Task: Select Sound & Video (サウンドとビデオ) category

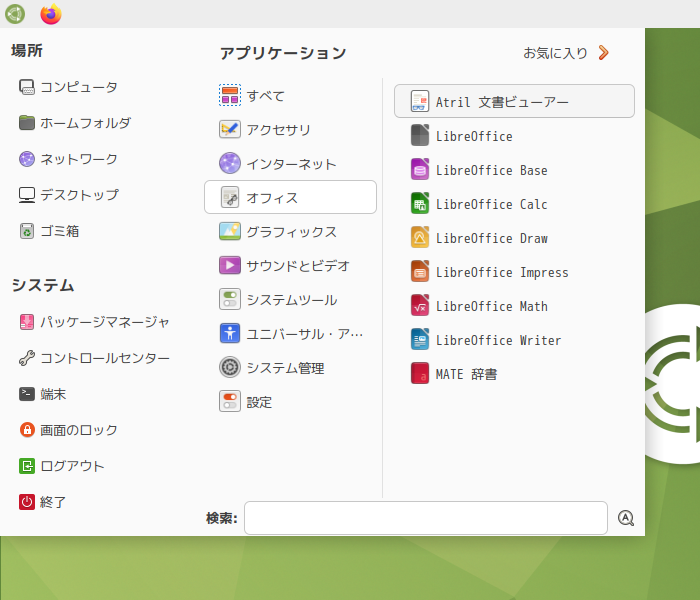Action: click(x=290, y=265)
